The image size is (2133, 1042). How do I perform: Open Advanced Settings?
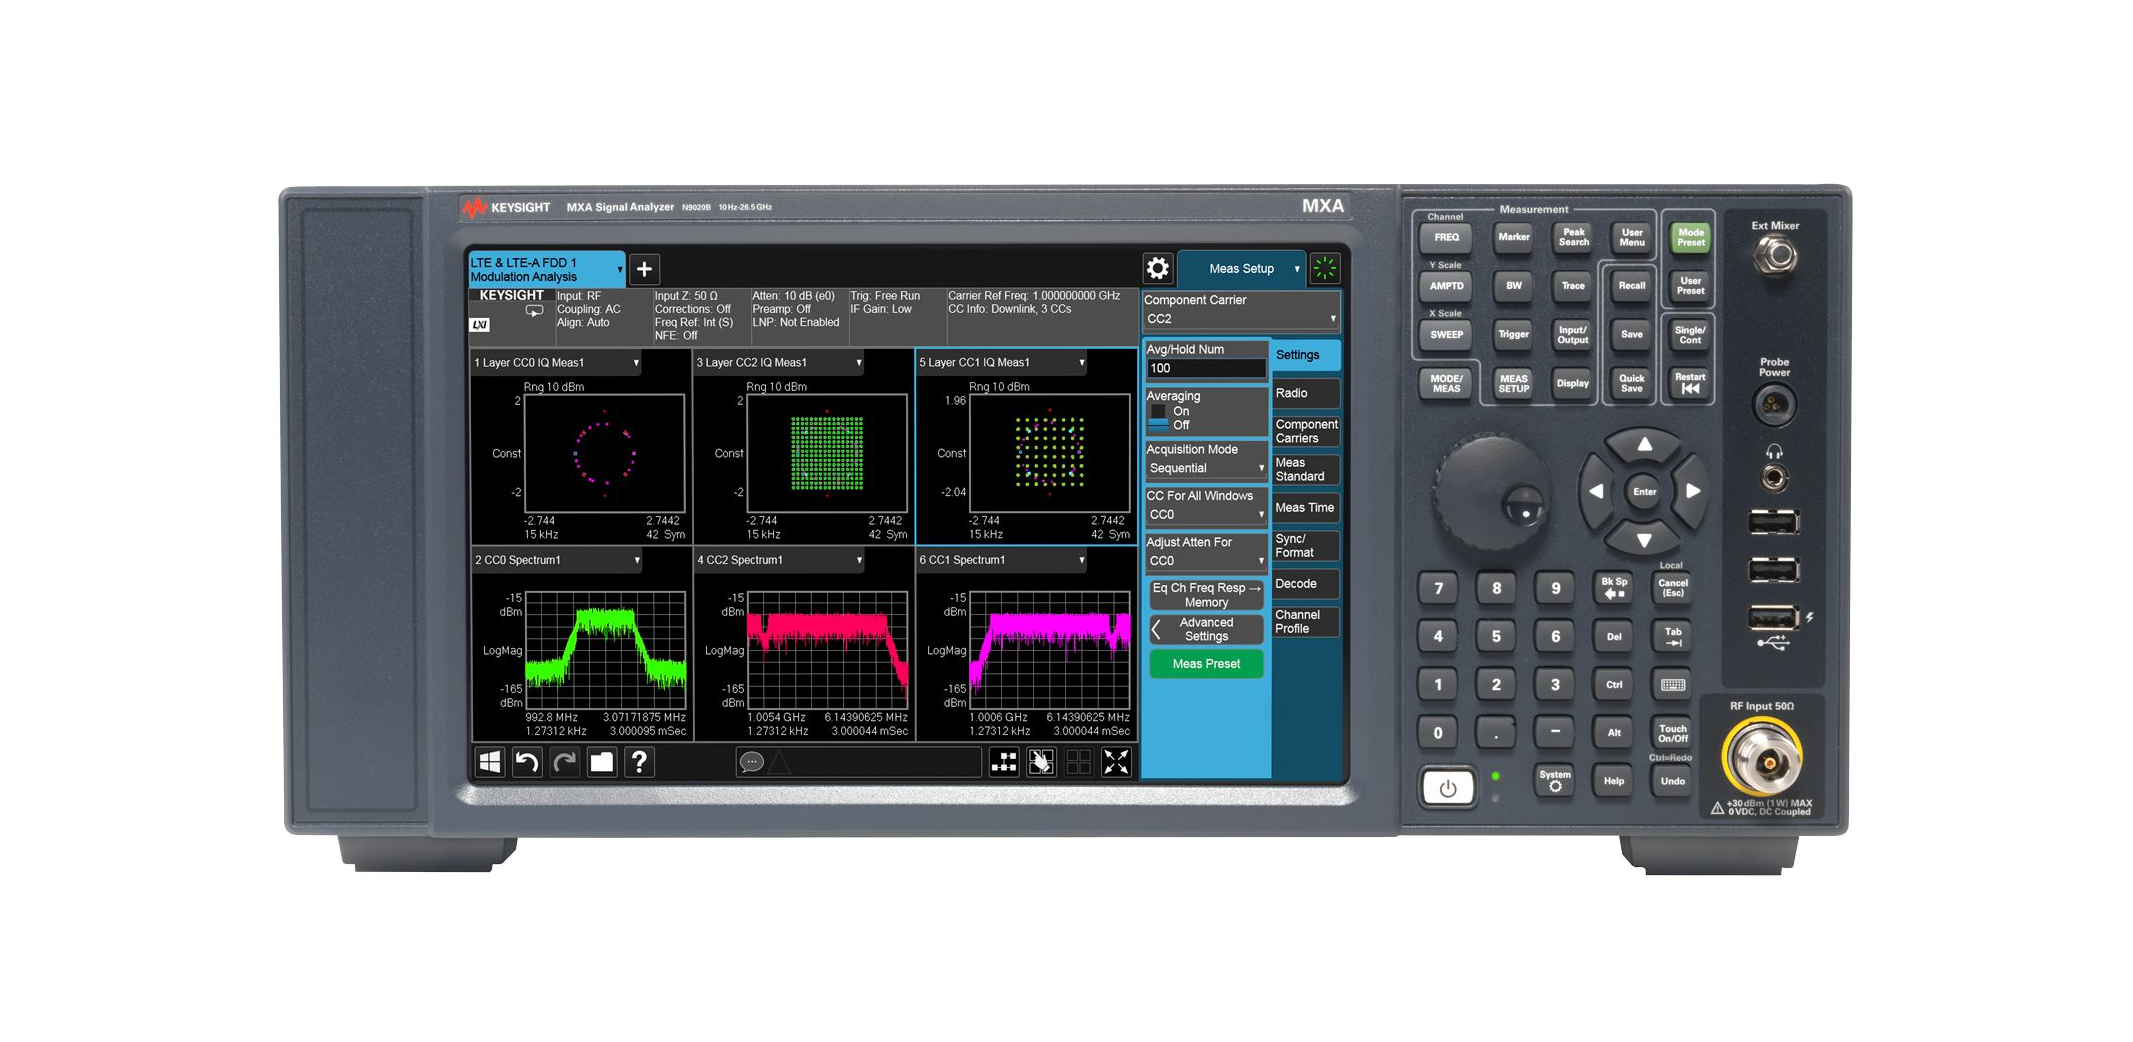pyautogui.click(x=1206, y=629)
